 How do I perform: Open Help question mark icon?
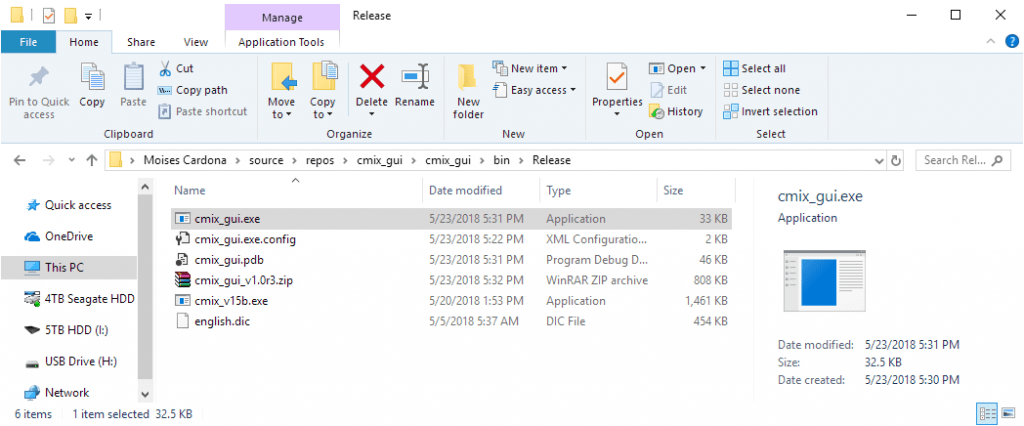1012,42
